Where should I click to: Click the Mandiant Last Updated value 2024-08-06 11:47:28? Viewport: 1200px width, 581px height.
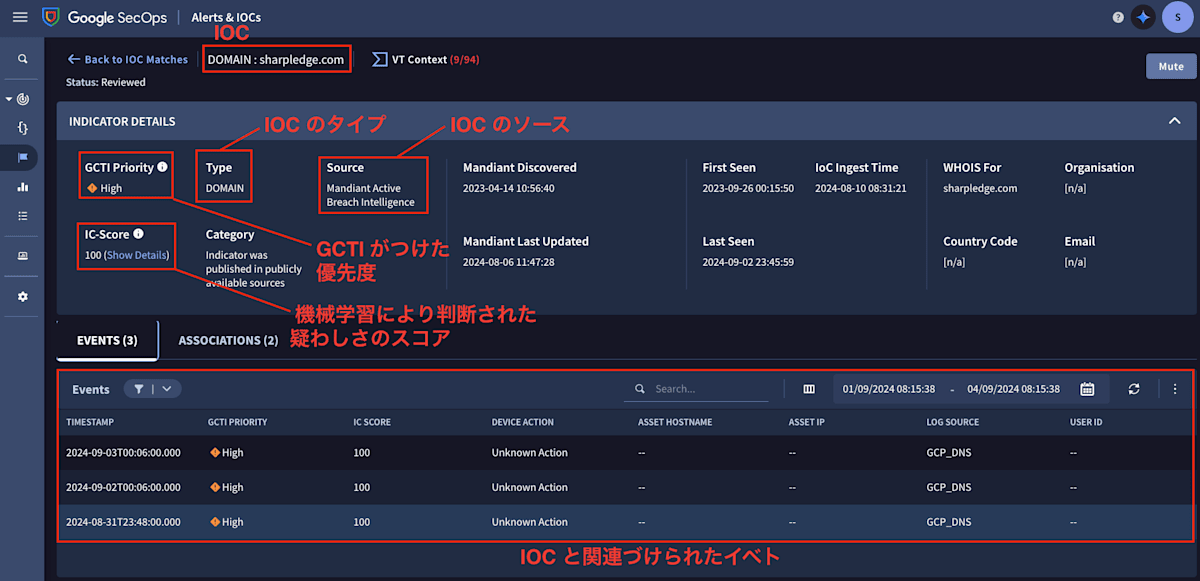coord(508,262)
